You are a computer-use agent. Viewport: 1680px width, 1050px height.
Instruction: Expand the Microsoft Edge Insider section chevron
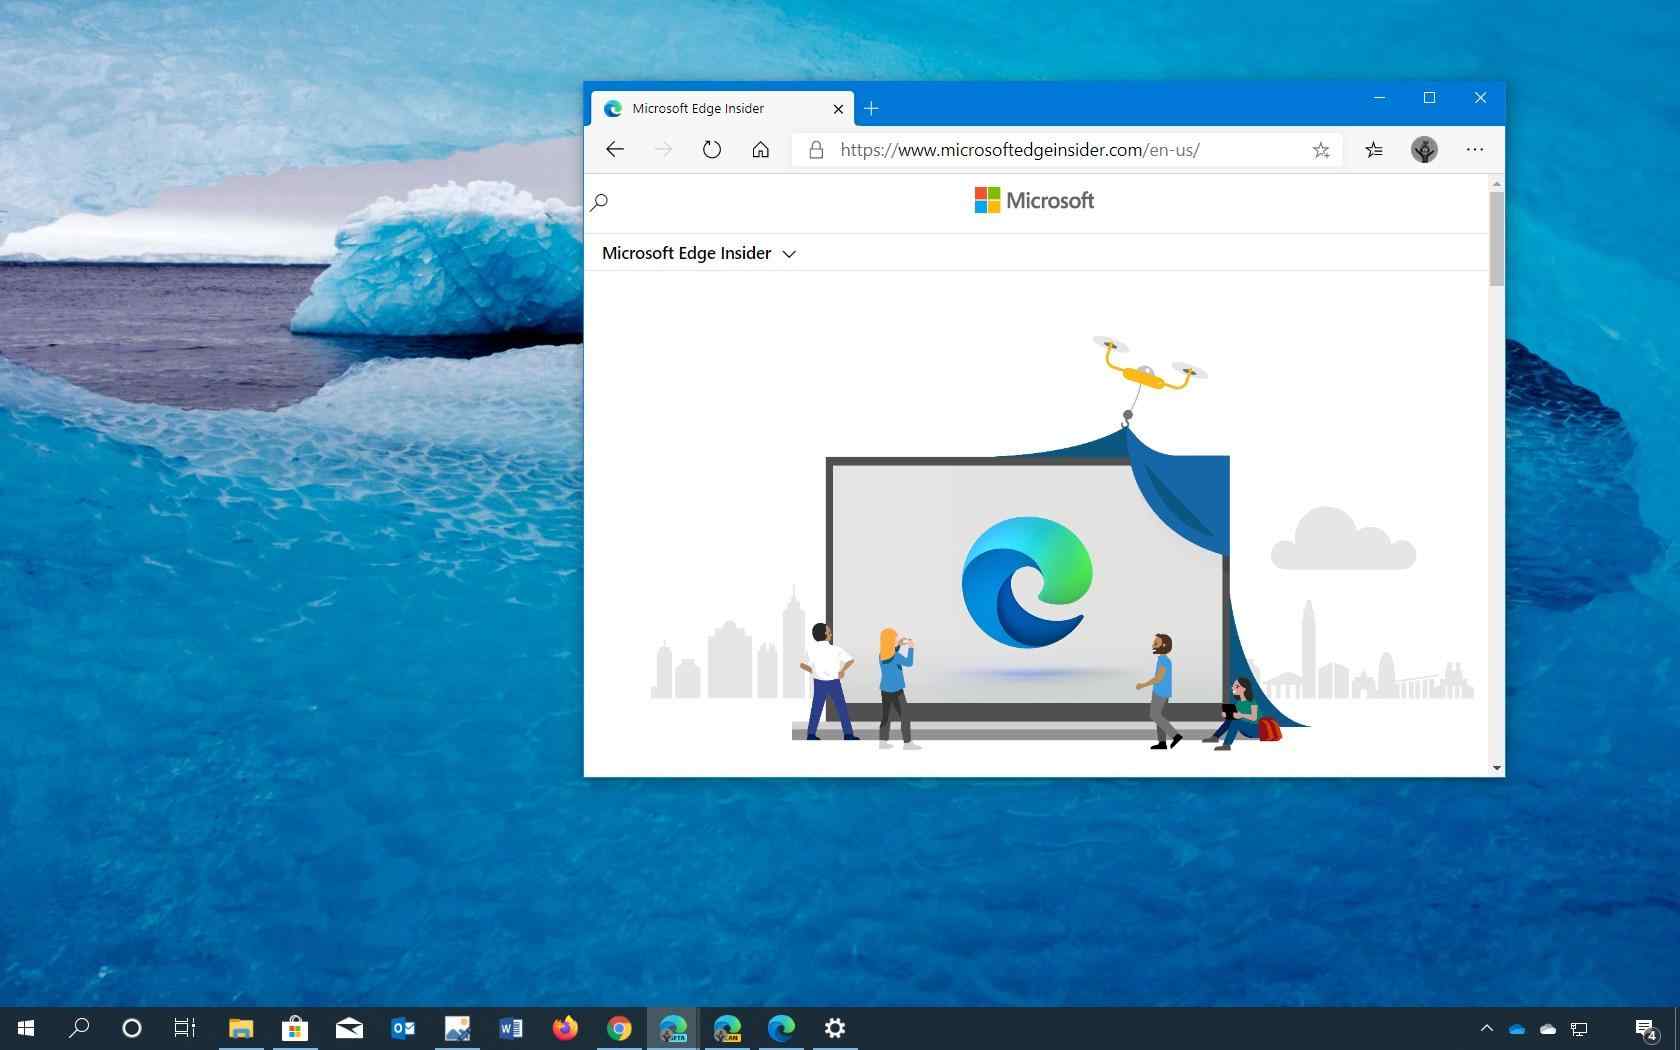pos(789,254)
